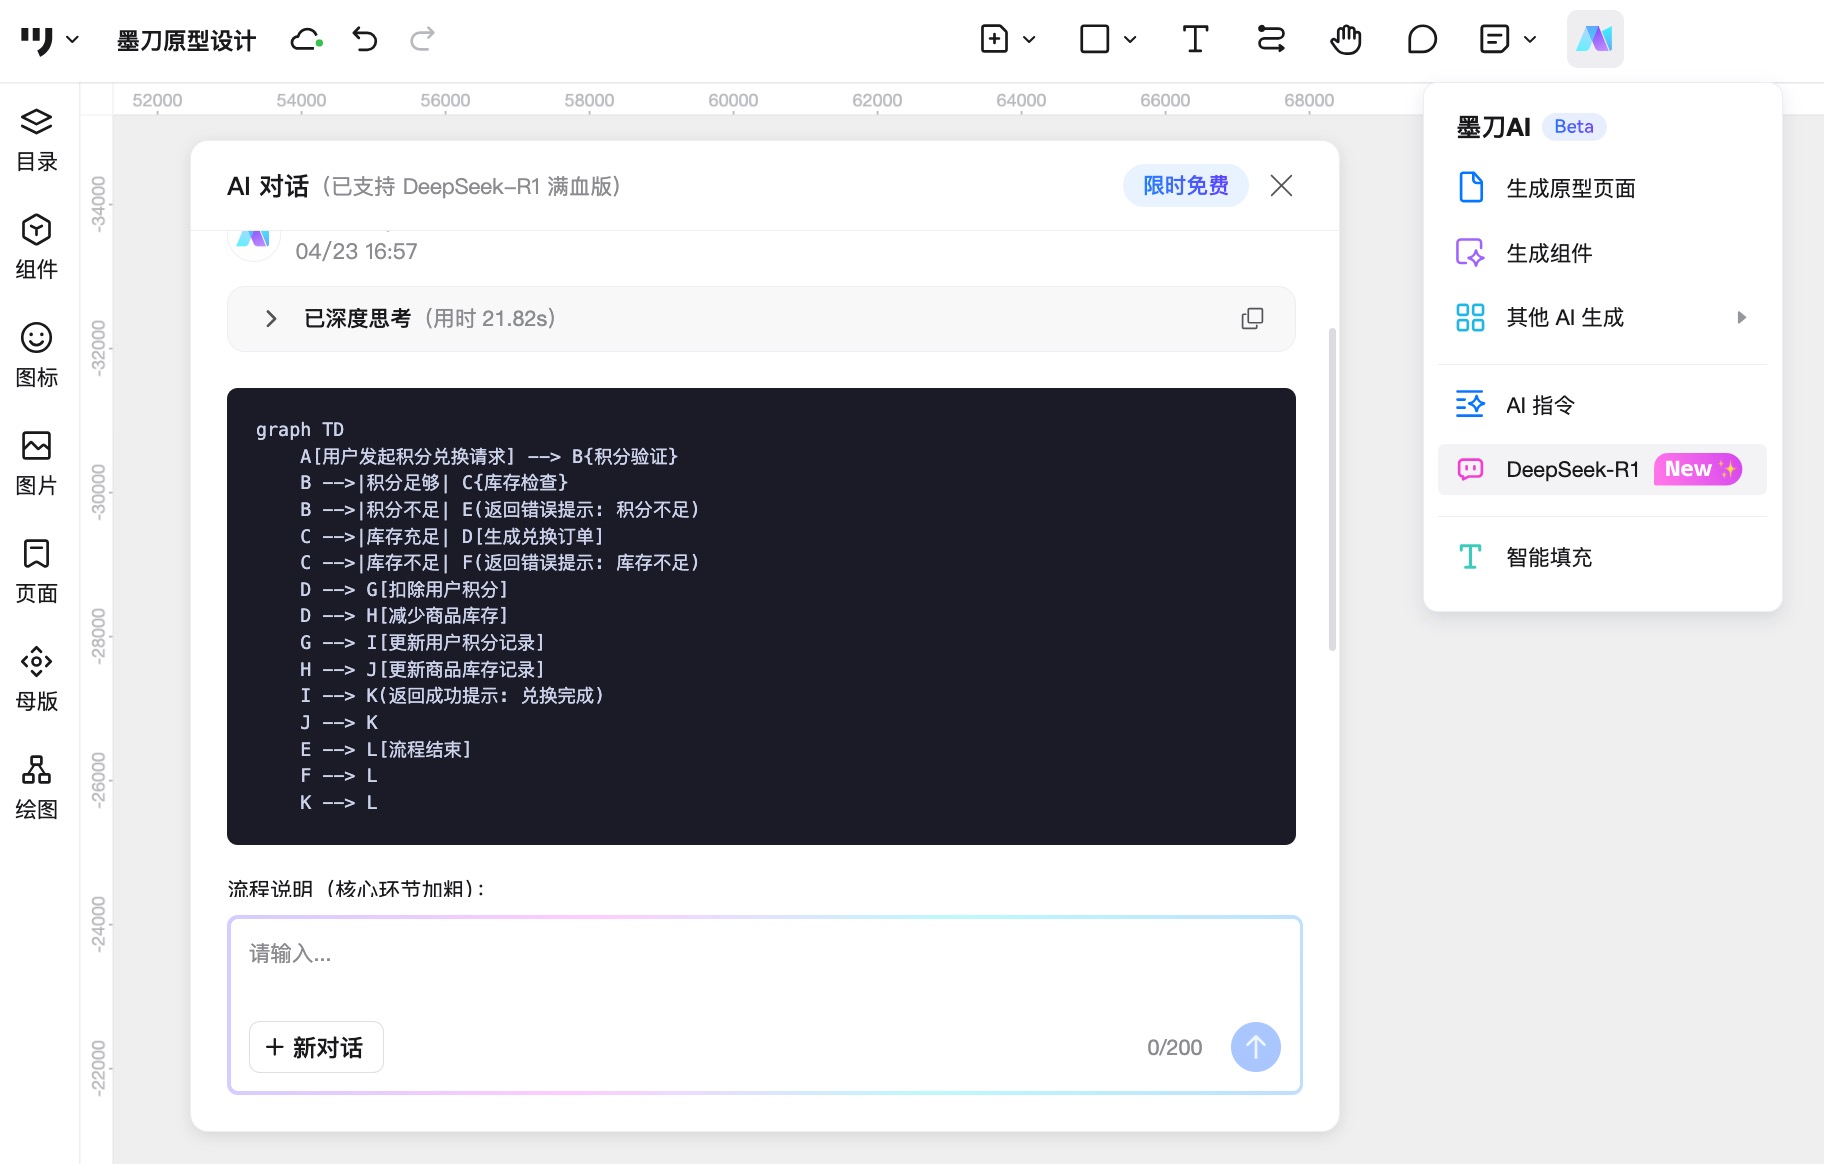Click the cloud sync status icon
Image resolution: width=1824 pixels, height=1164 pixels.
[306, 40]
